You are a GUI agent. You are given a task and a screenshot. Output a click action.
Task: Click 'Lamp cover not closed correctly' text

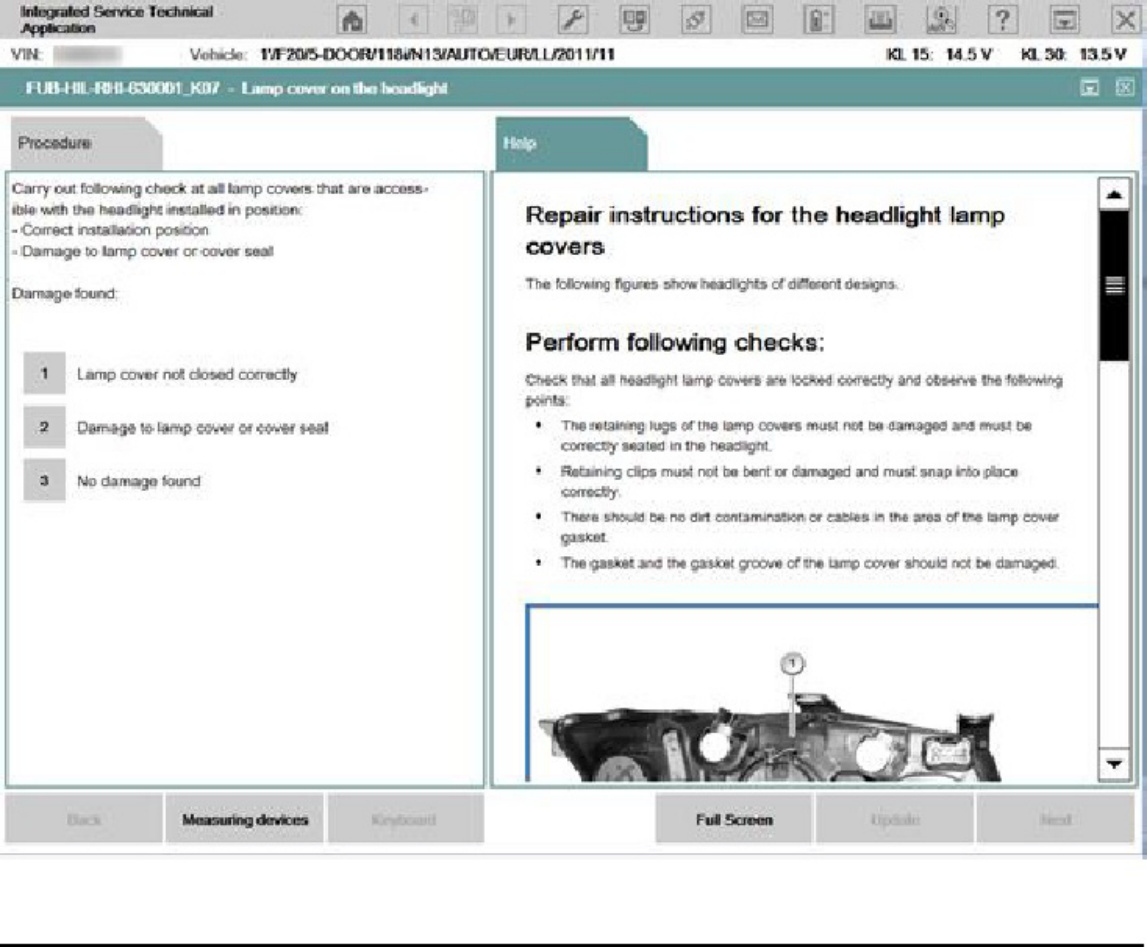pyautogui.click(x=187, y=374)
